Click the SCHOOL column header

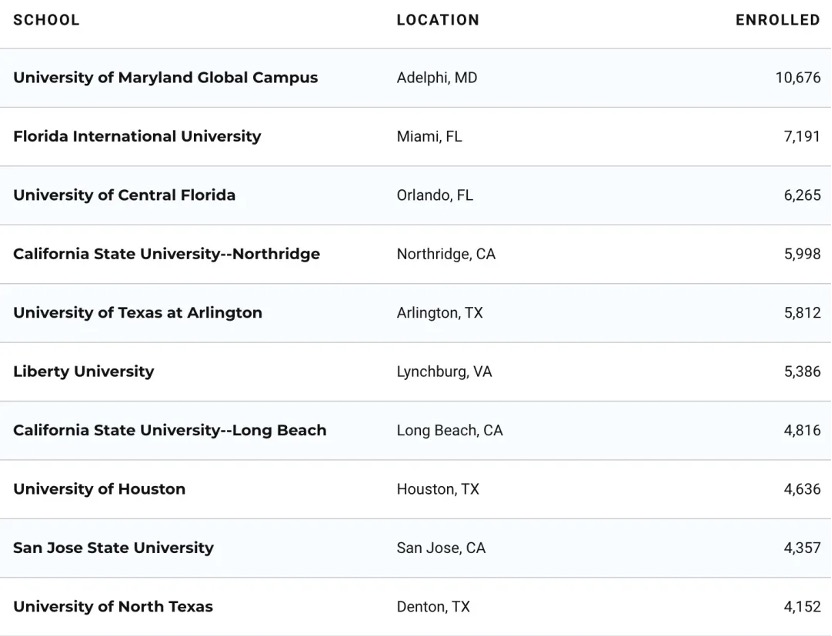[46, 20]
